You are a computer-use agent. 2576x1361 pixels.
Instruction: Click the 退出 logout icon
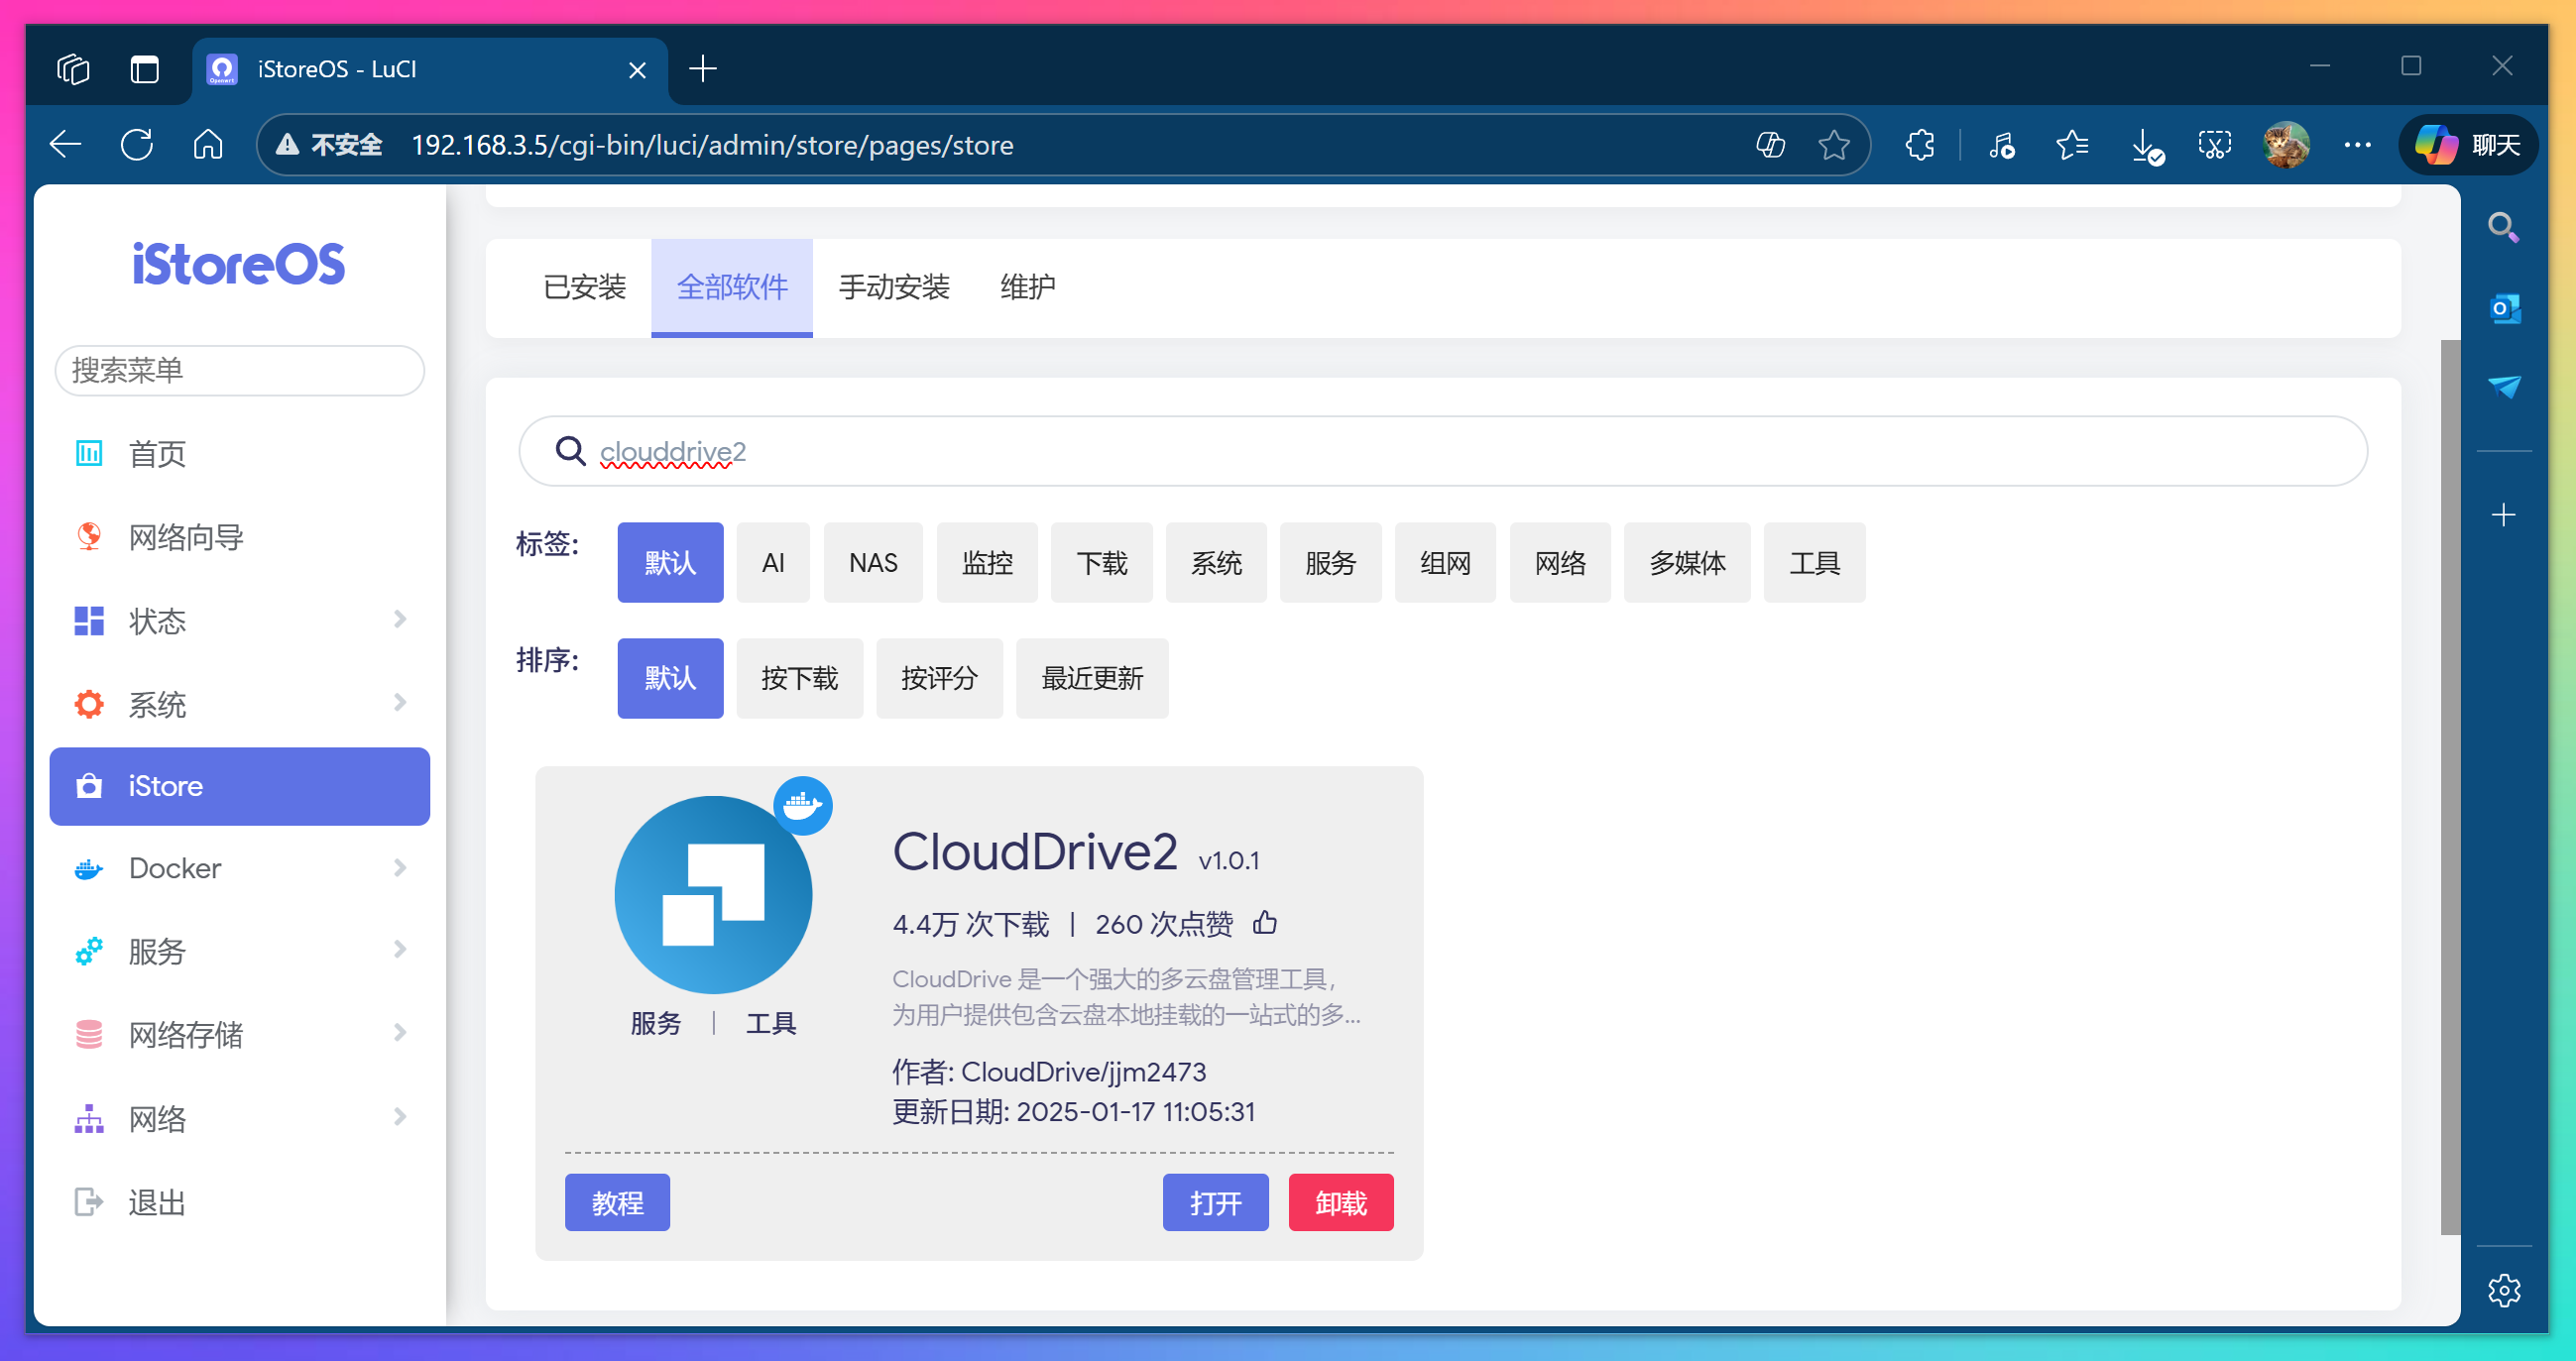tap(88, 1201)
